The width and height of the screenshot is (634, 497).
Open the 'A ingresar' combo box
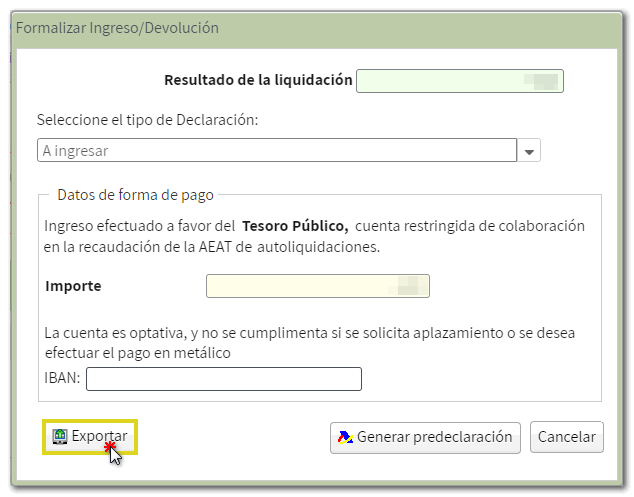coord(277,151)
